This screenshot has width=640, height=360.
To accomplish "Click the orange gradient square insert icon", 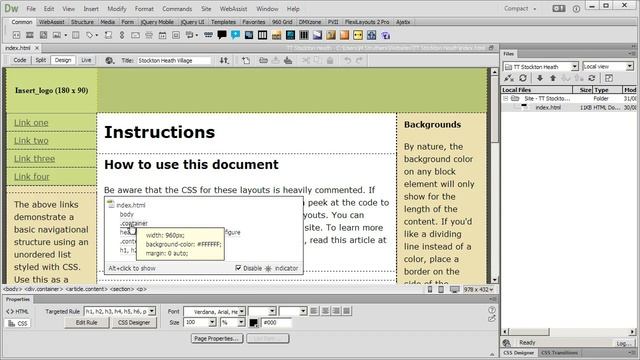I will pos(344,35).
